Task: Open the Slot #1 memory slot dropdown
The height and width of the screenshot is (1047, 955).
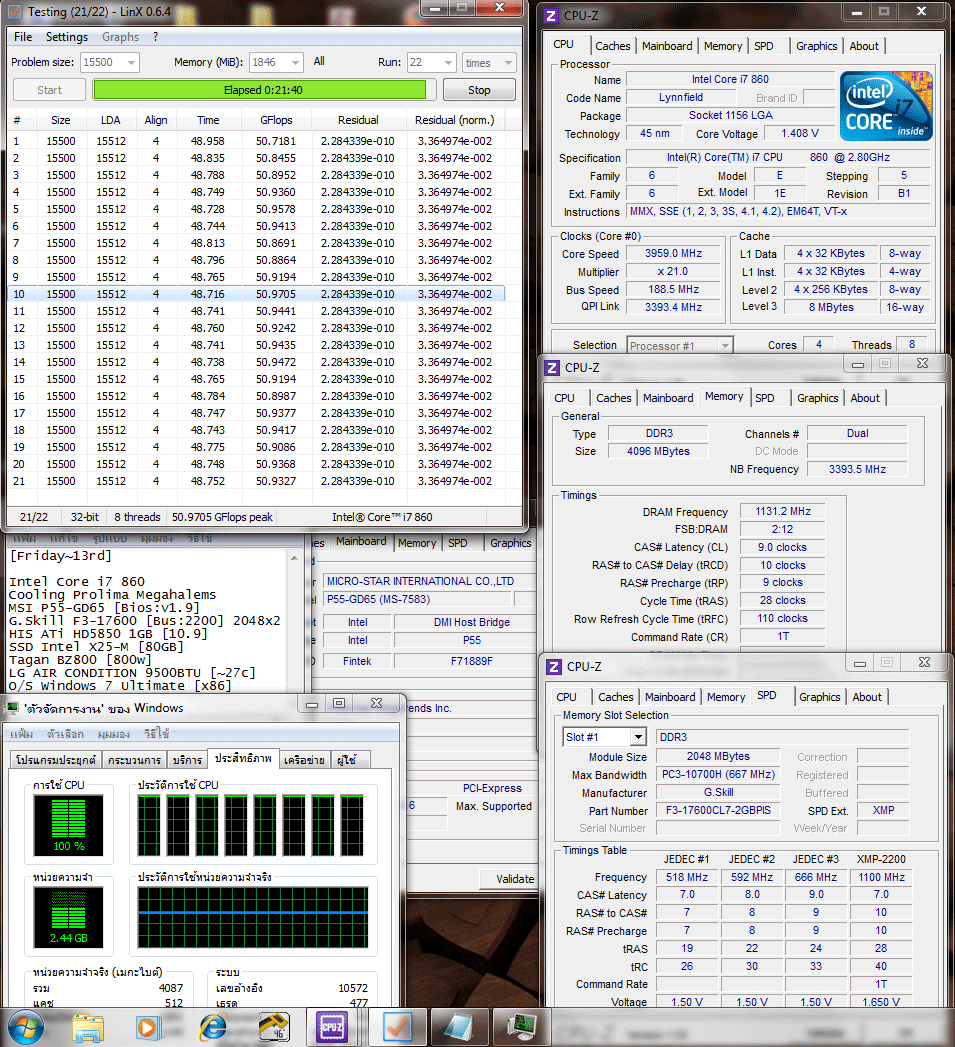Action: [x=638, y=737]
